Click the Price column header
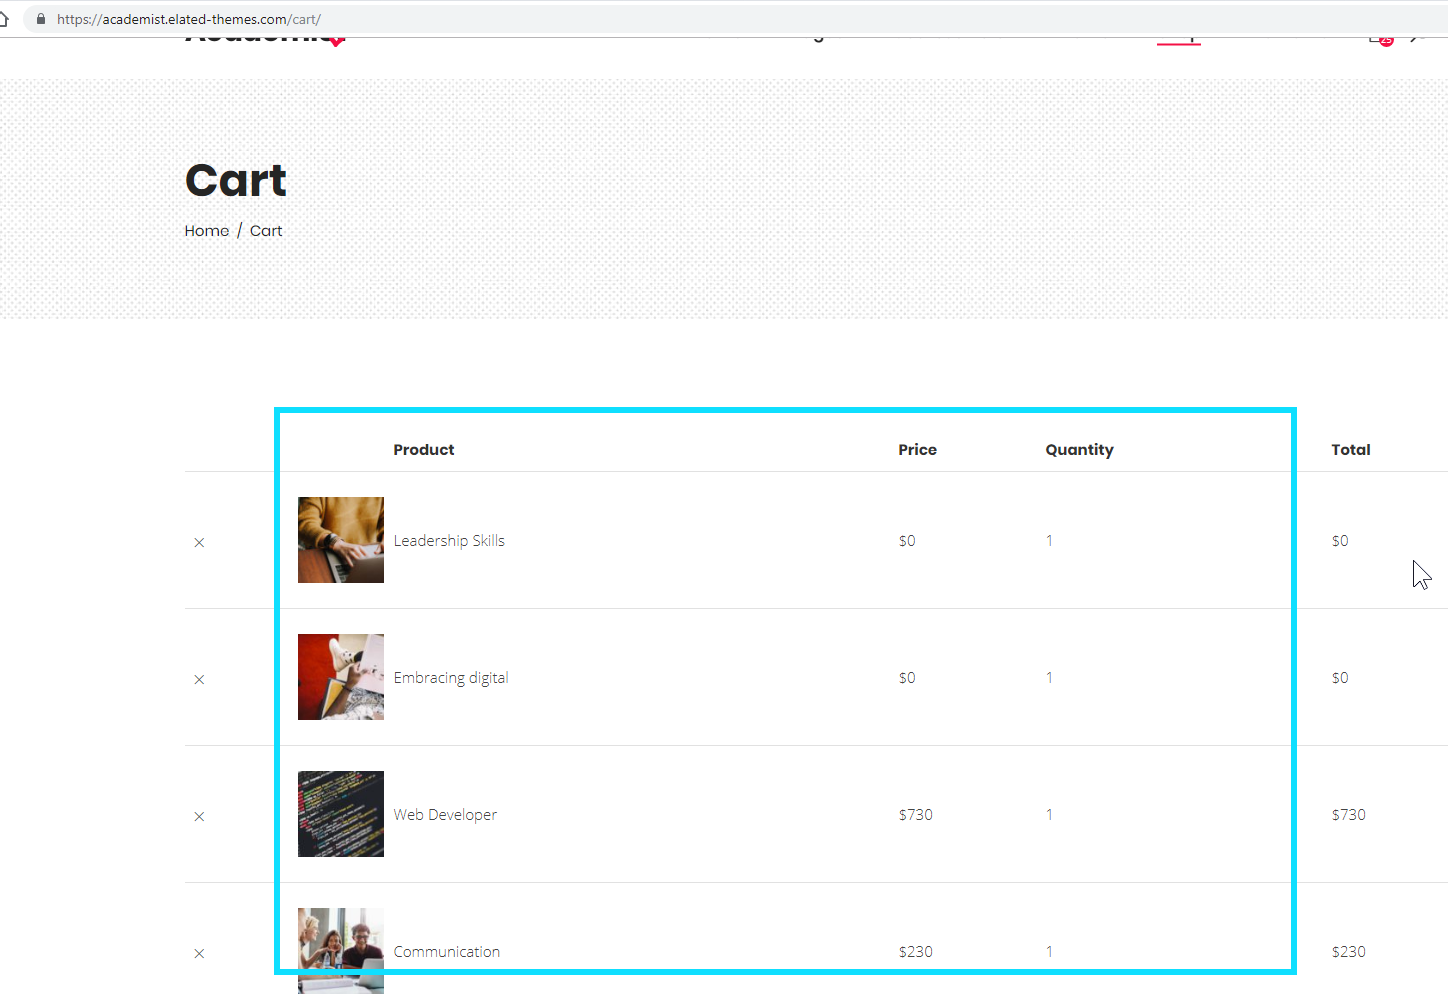The height and width of the screenshot is (997, 1448). 918,450
